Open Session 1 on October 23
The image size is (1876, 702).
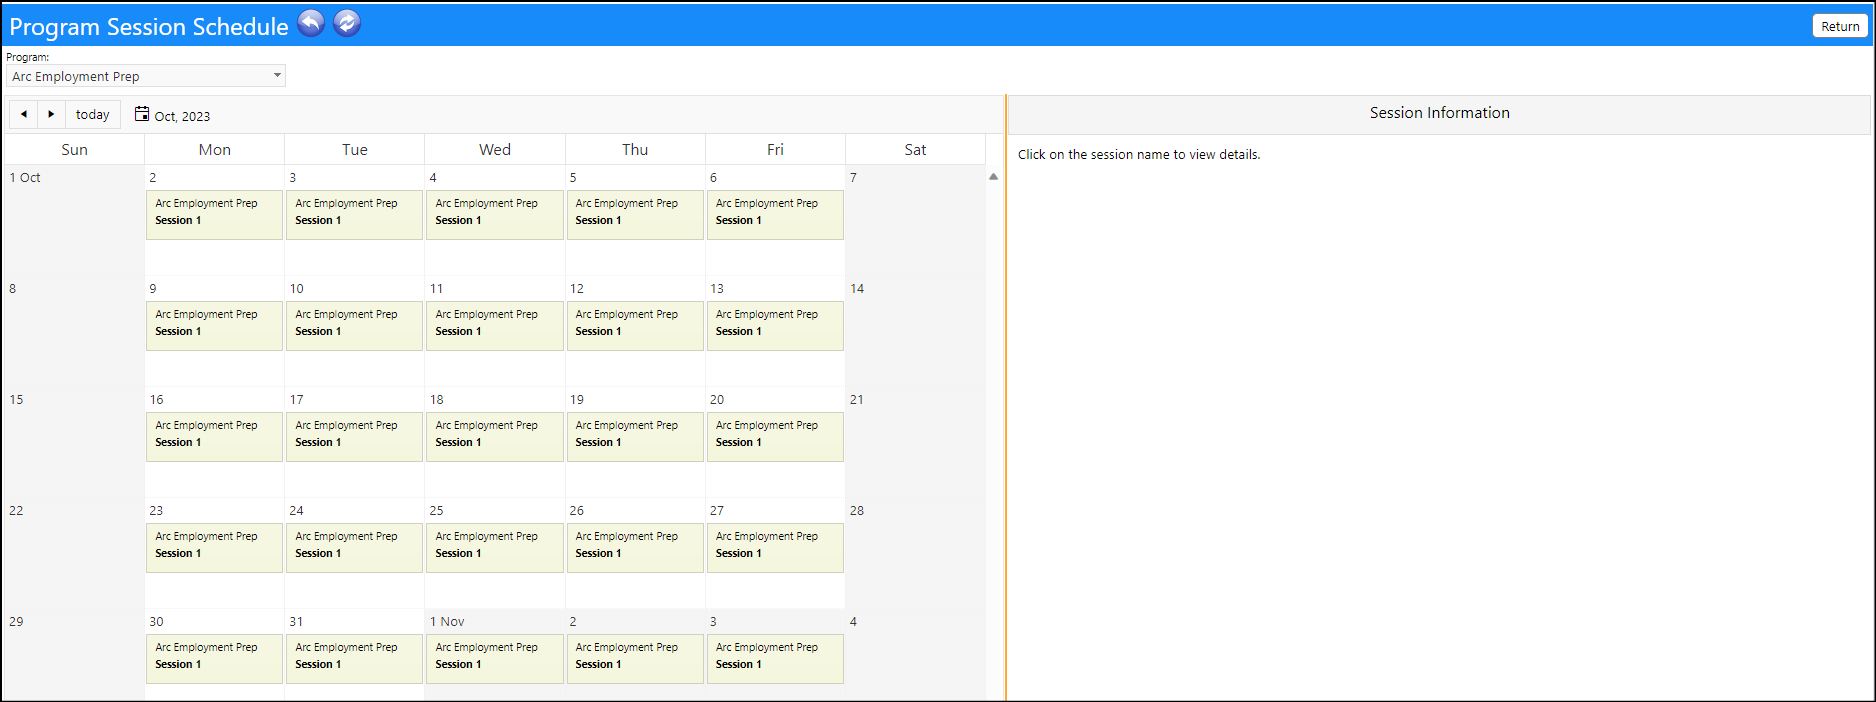coord(214,548)
